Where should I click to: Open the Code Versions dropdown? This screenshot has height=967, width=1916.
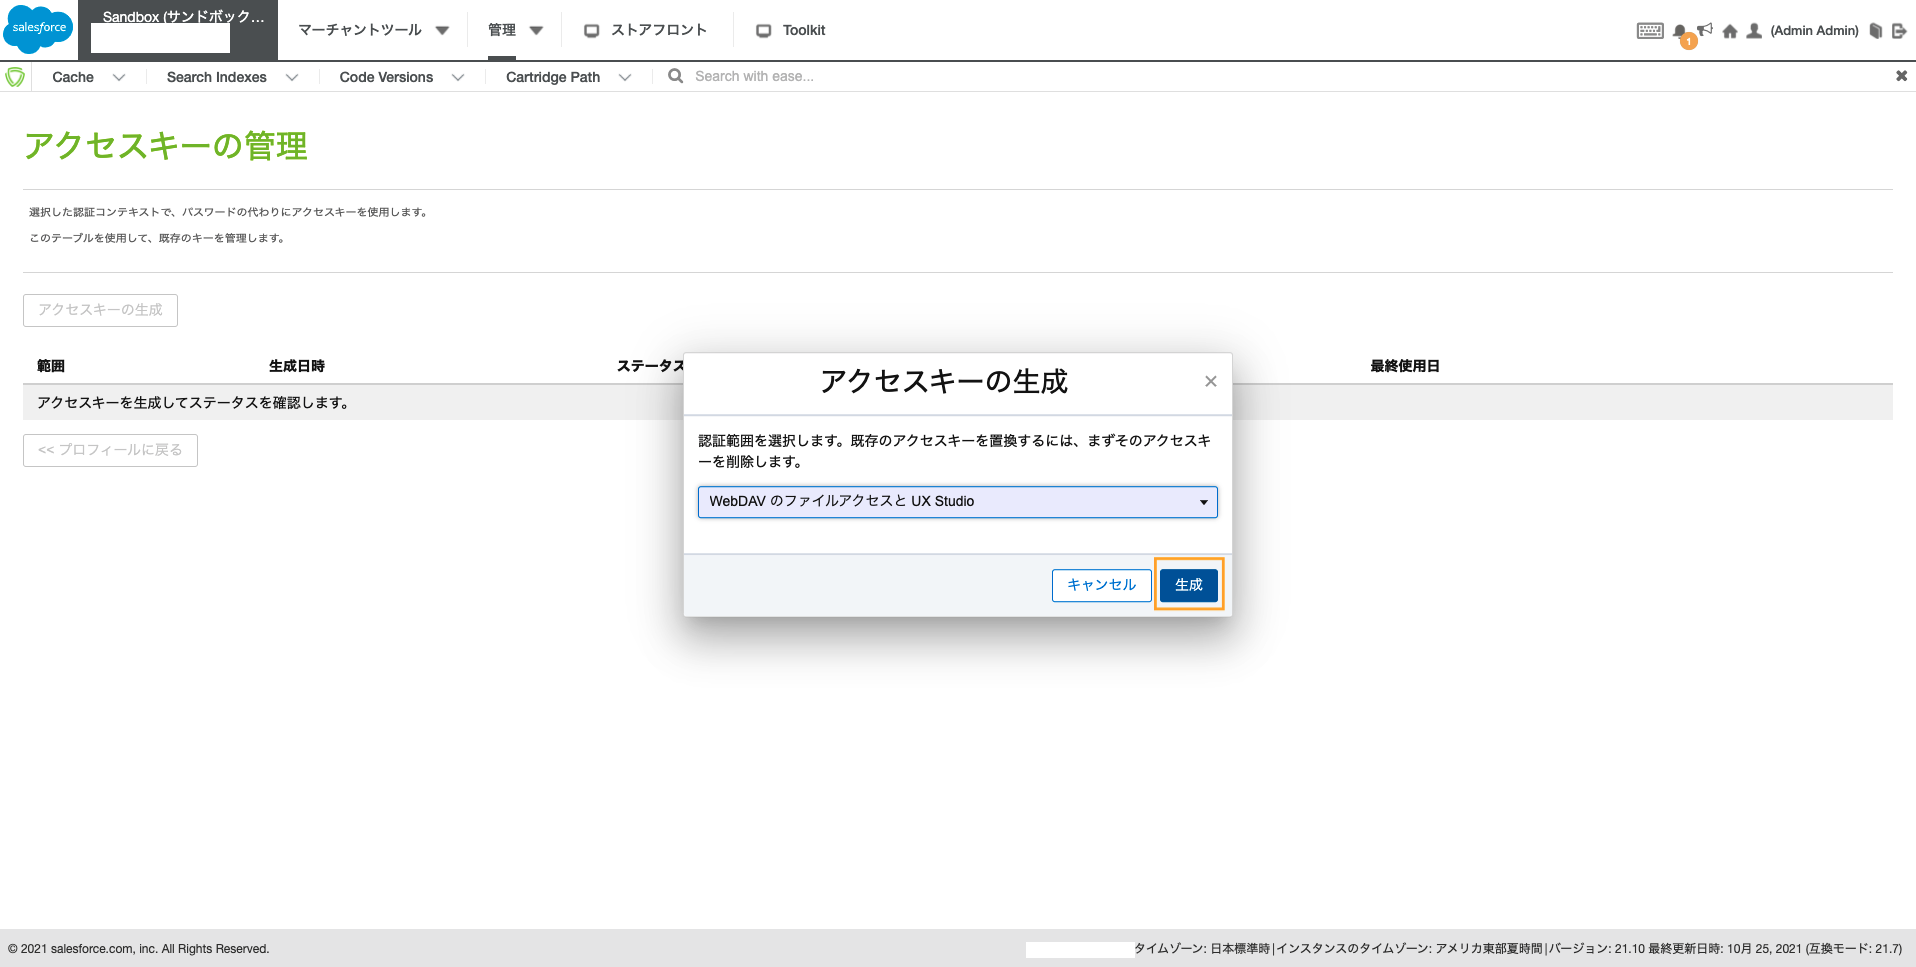(458, 76)
